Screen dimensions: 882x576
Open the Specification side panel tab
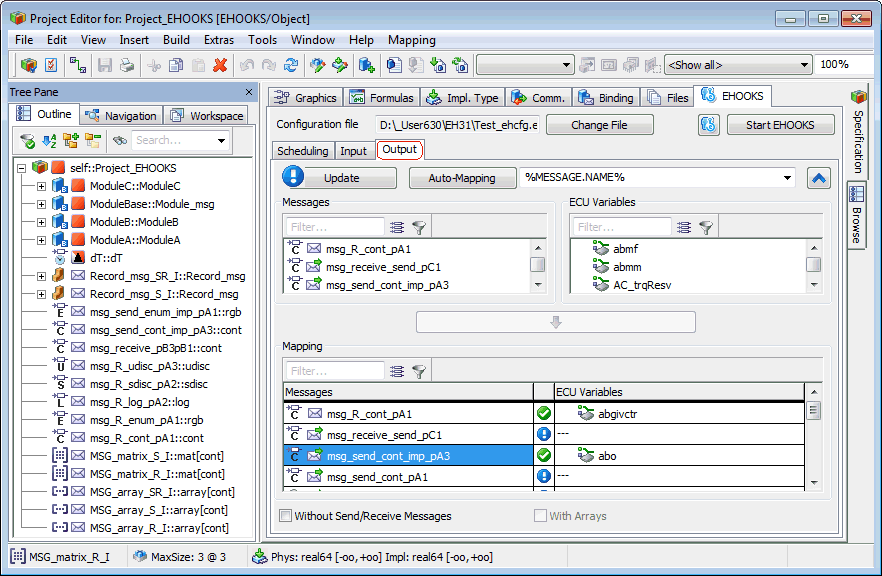[x=857, y=134]
